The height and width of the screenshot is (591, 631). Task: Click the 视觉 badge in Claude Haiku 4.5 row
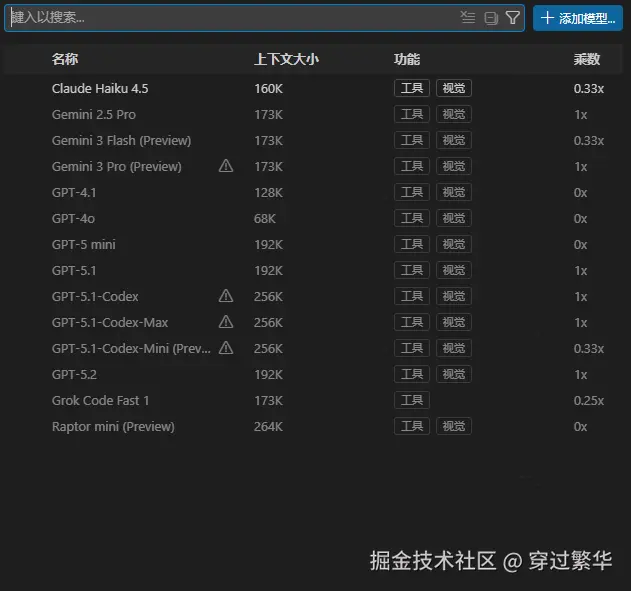(x=454, y=88)
